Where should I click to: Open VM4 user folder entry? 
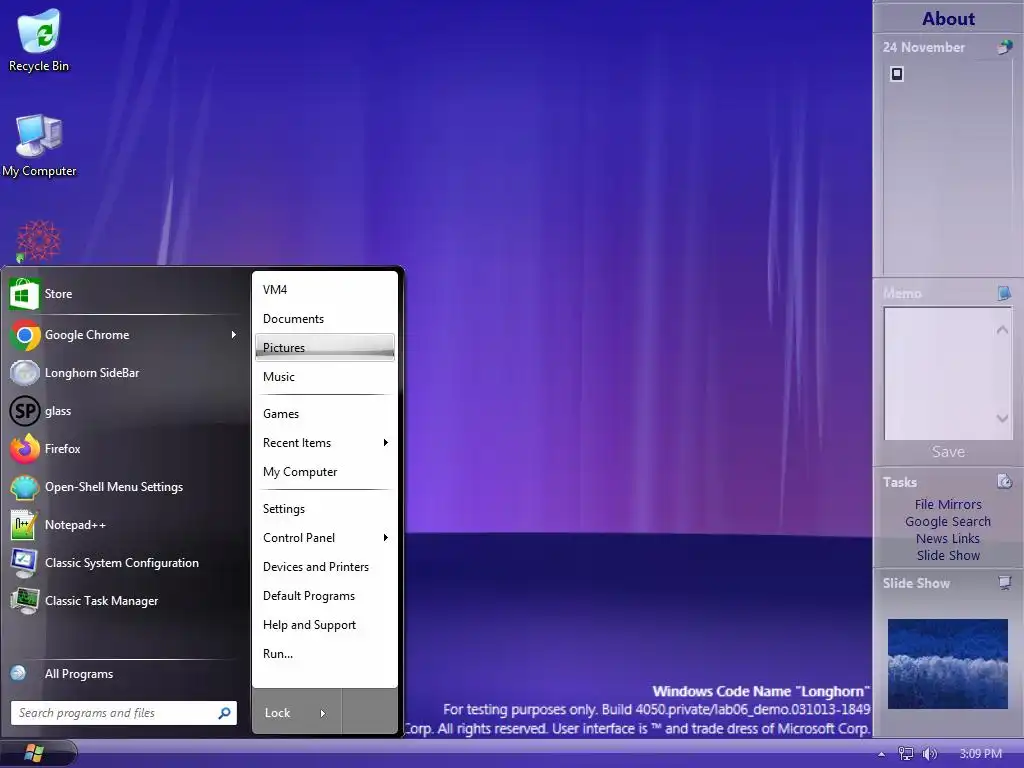tap(325, 289)
